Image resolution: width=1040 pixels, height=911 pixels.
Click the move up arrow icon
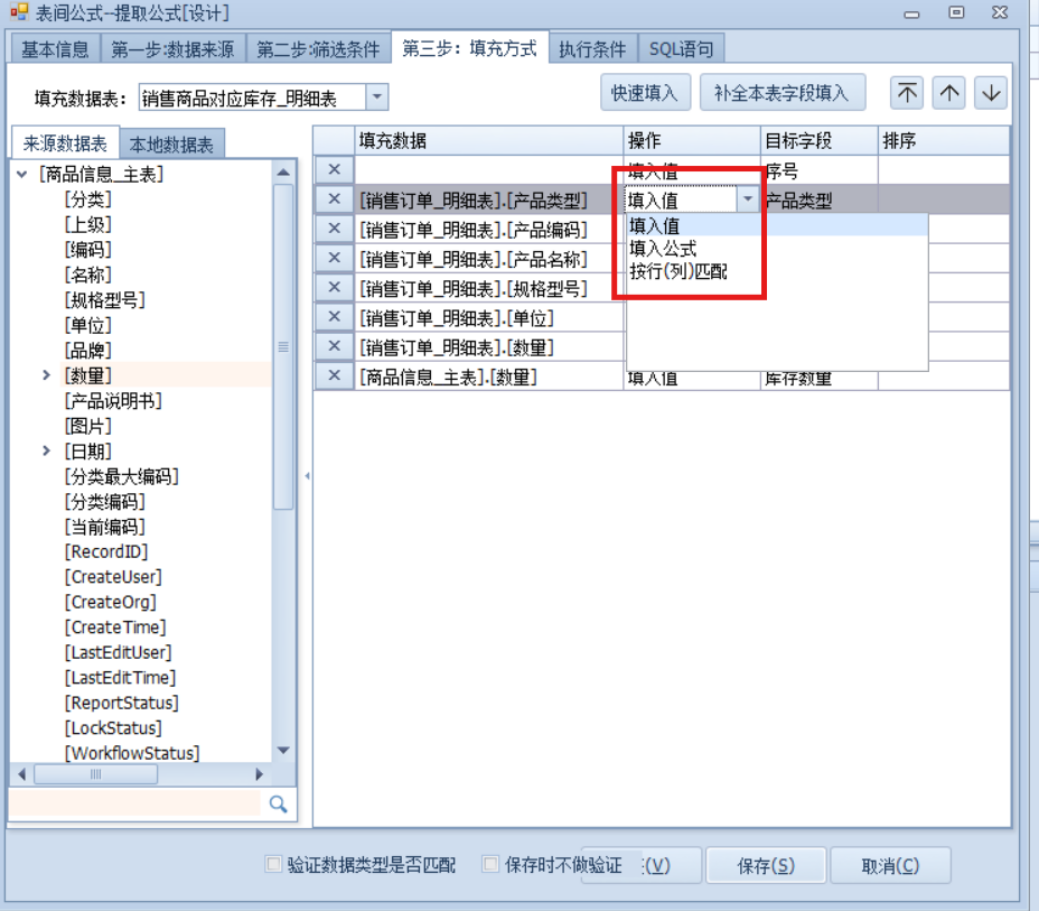coord(949,93)
